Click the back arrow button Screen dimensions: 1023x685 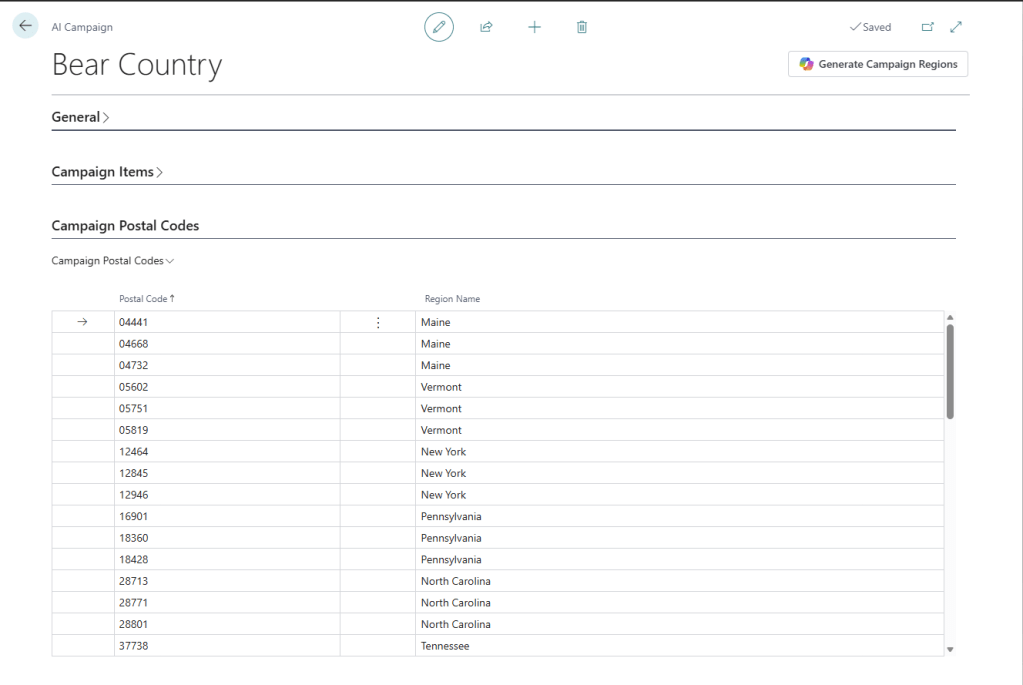pyautogui.click(x=25, y=27)
